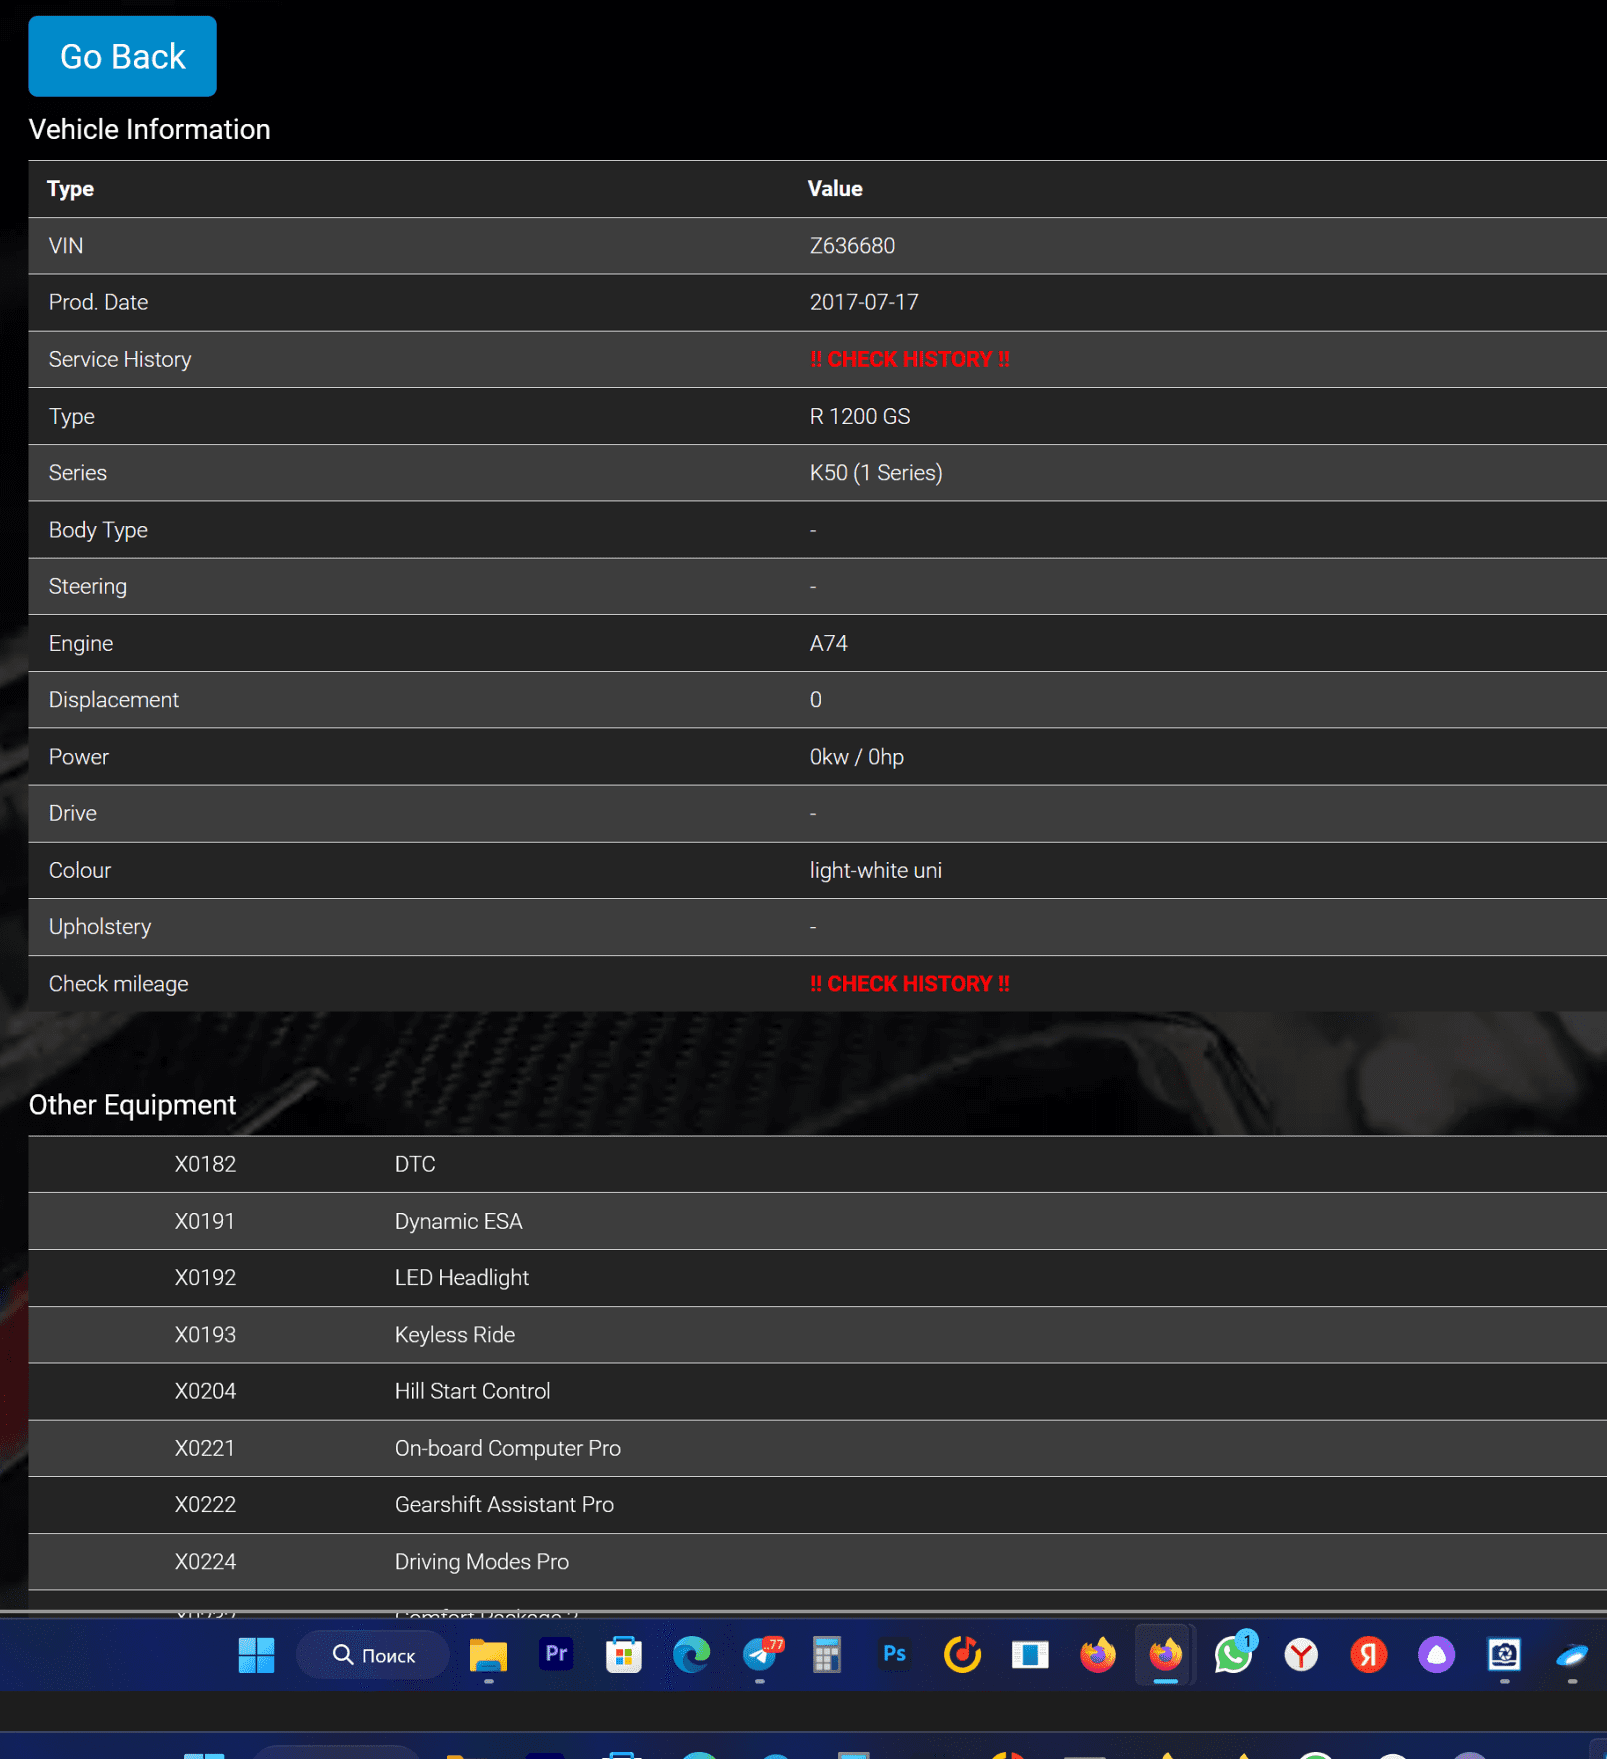Click the Keyless Ride equipment row
The width and height of the screenshot is (1607, 1759).
click(454, 1335)
